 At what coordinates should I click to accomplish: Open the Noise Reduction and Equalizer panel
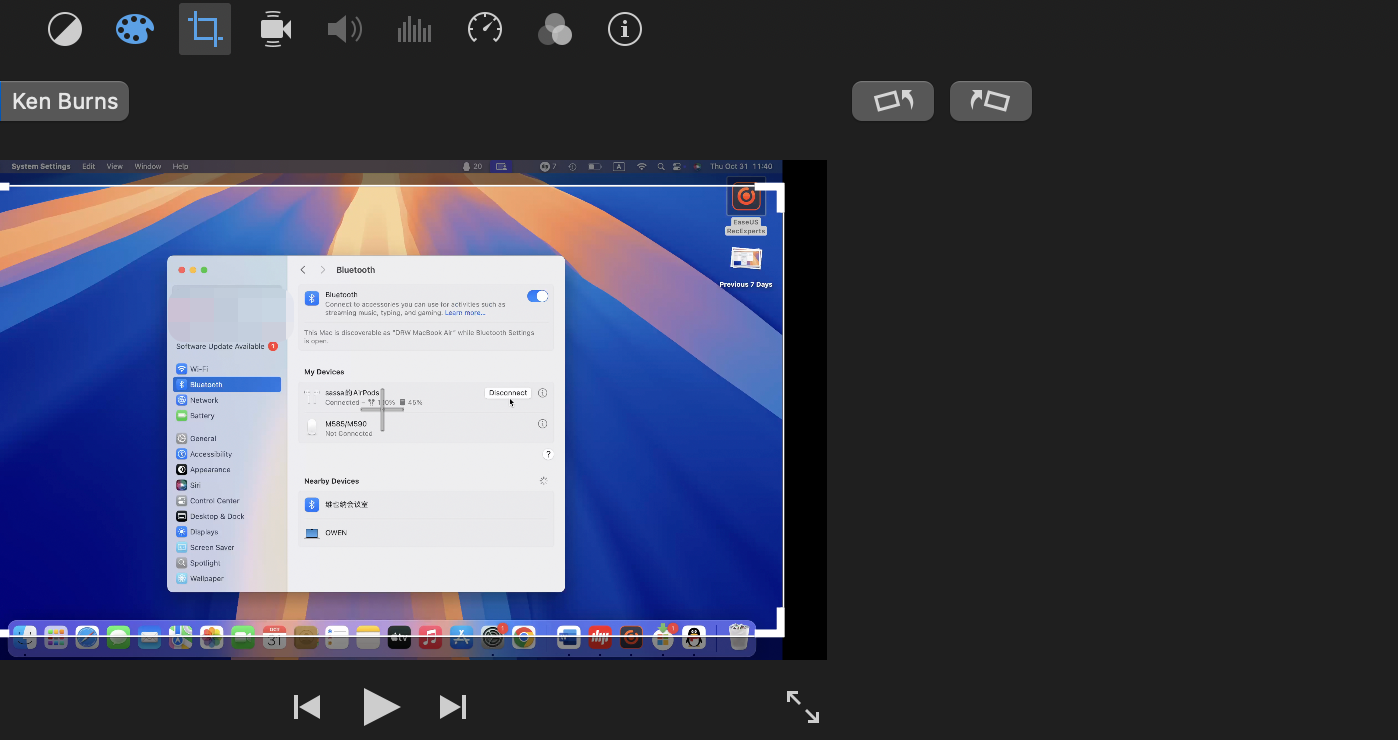pos(414,29)
